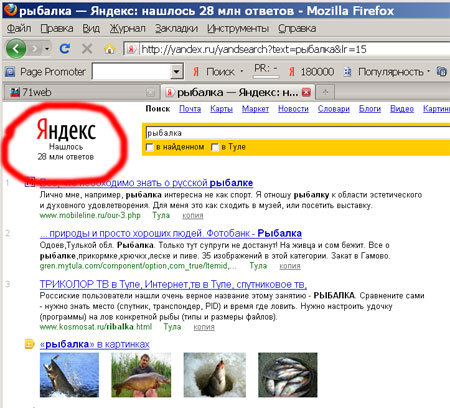Close the 71web tab
Image resolution: width=450 pixels, height=408 pixels.
tap(150, 92)
